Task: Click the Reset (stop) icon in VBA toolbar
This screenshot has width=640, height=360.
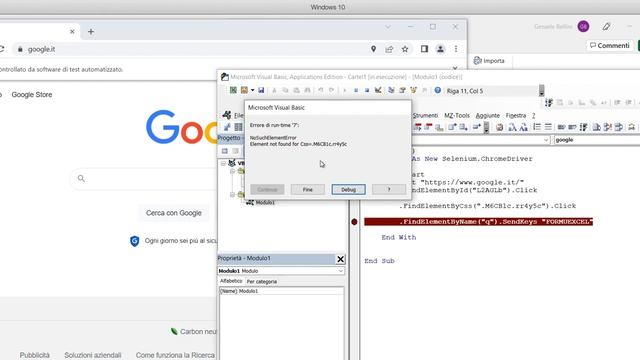Action: pos(367,90)
